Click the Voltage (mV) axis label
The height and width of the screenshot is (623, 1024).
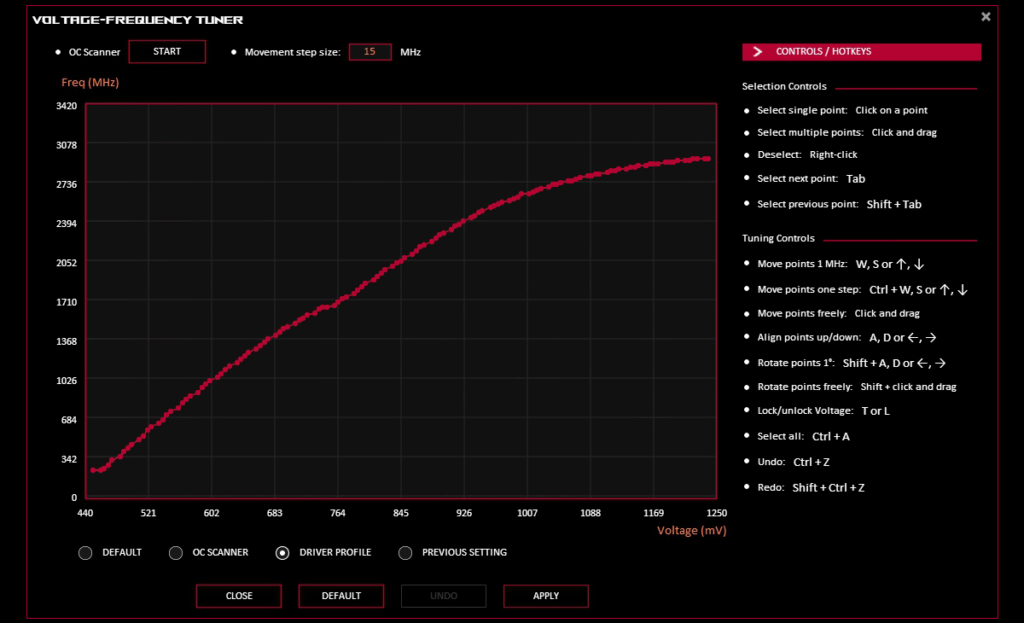[x=692, y=530]
